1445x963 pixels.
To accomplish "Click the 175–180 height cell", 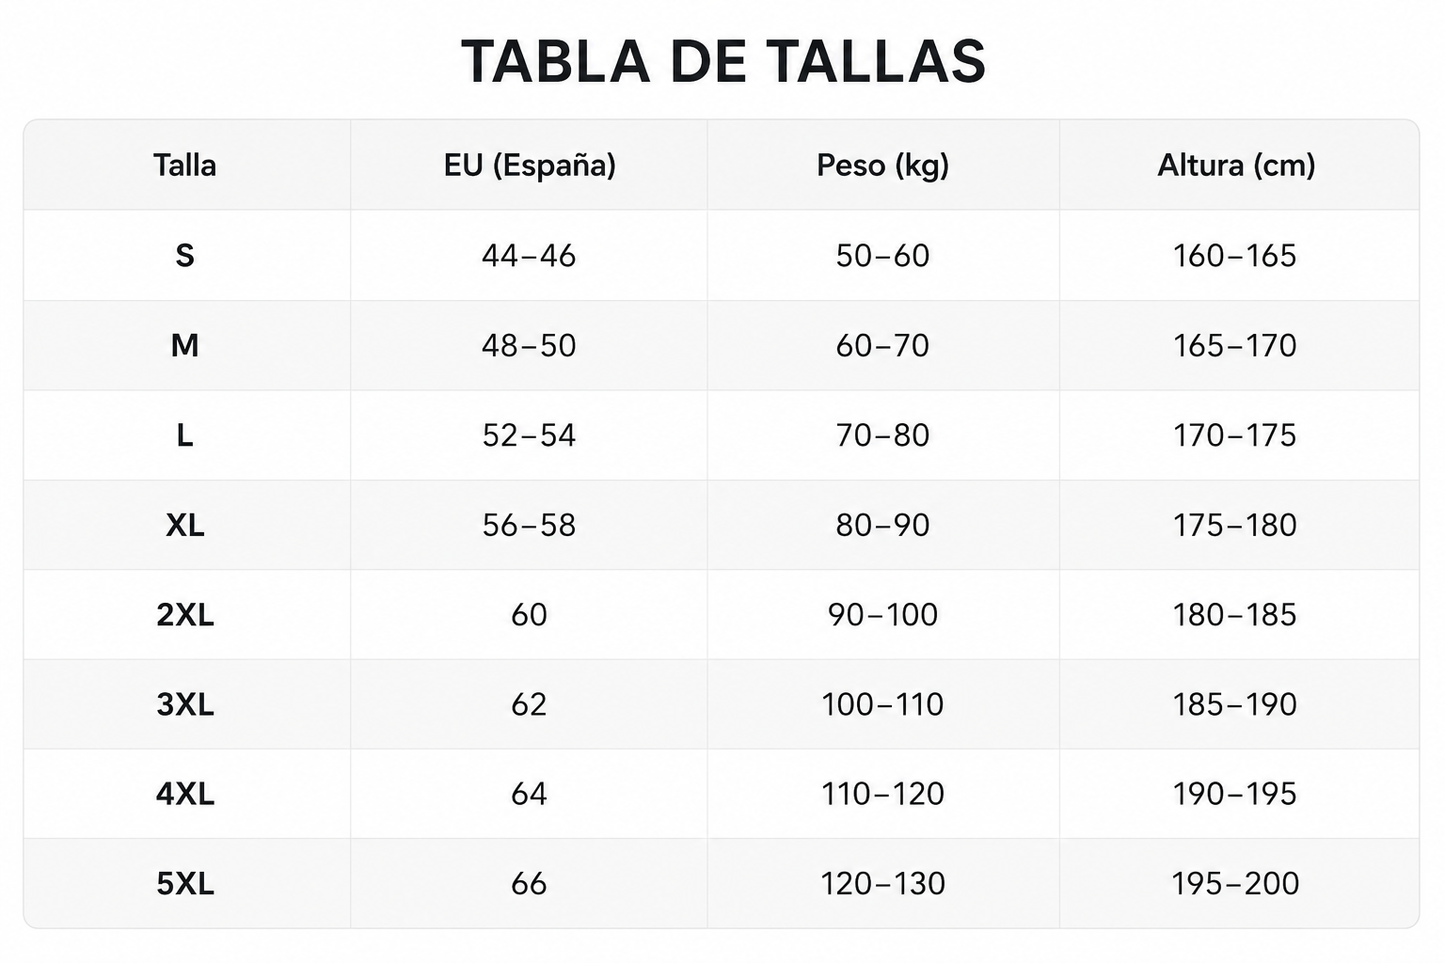I will click(1235, 524).
